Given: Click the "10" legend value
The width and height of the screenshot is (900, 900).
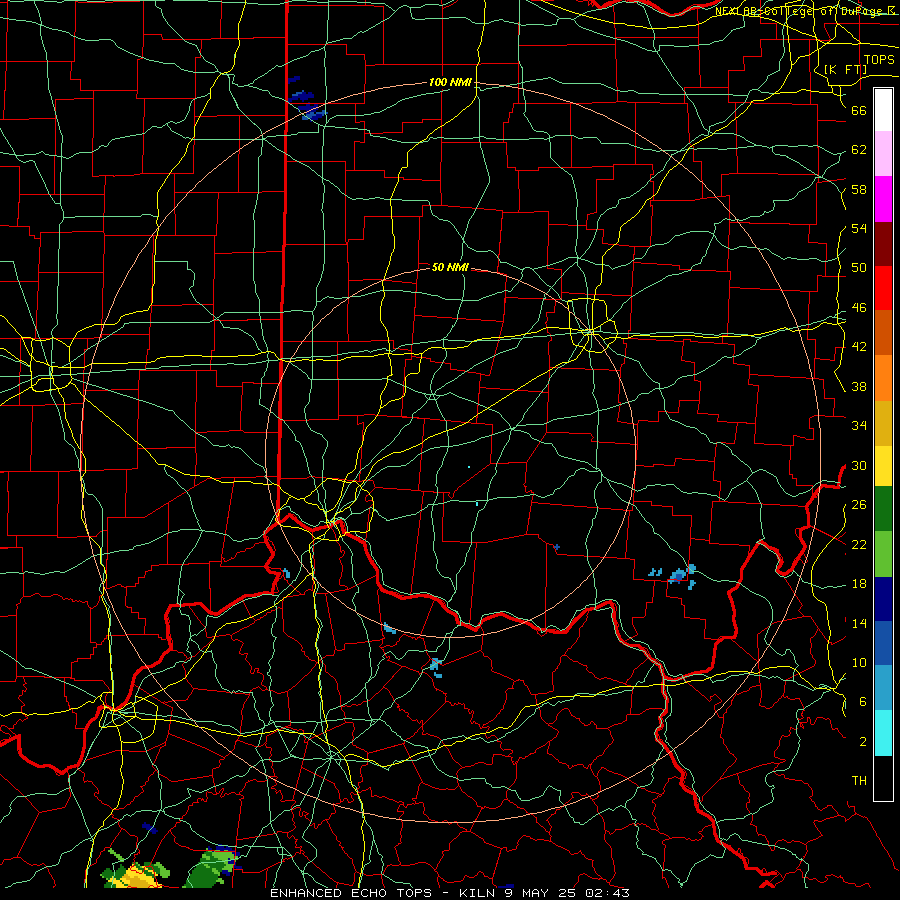Looking at the screenshot, I should (859, 663).
